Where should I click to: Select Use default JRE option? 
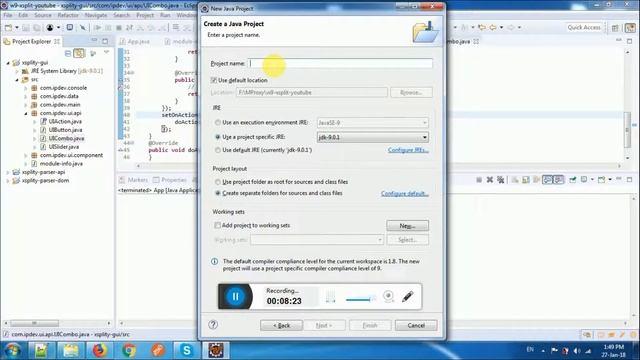pos(218,150)
